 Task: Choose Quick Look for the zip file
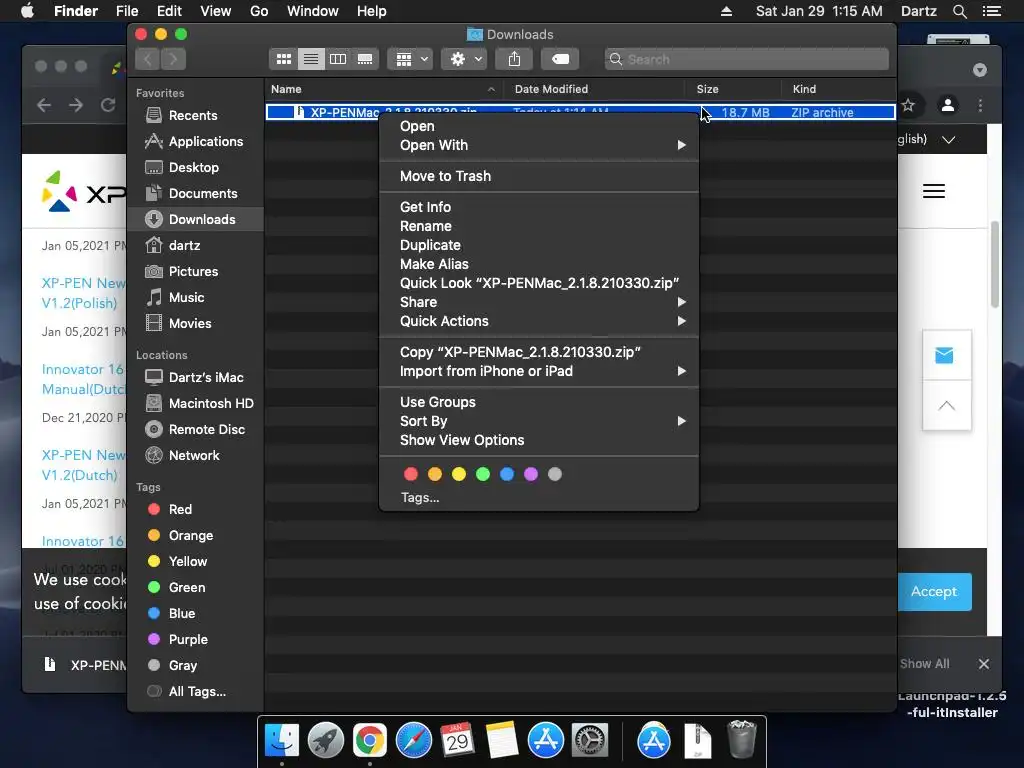539,283
